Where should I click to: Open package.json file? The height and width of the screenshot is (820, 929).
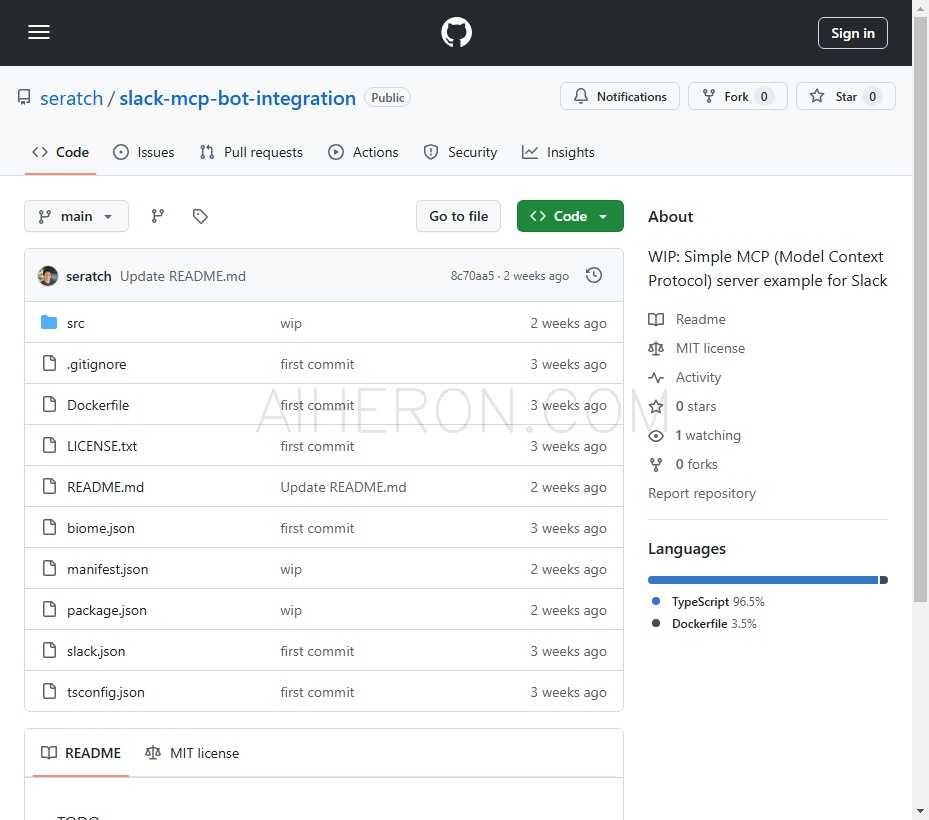coord(107,610)
